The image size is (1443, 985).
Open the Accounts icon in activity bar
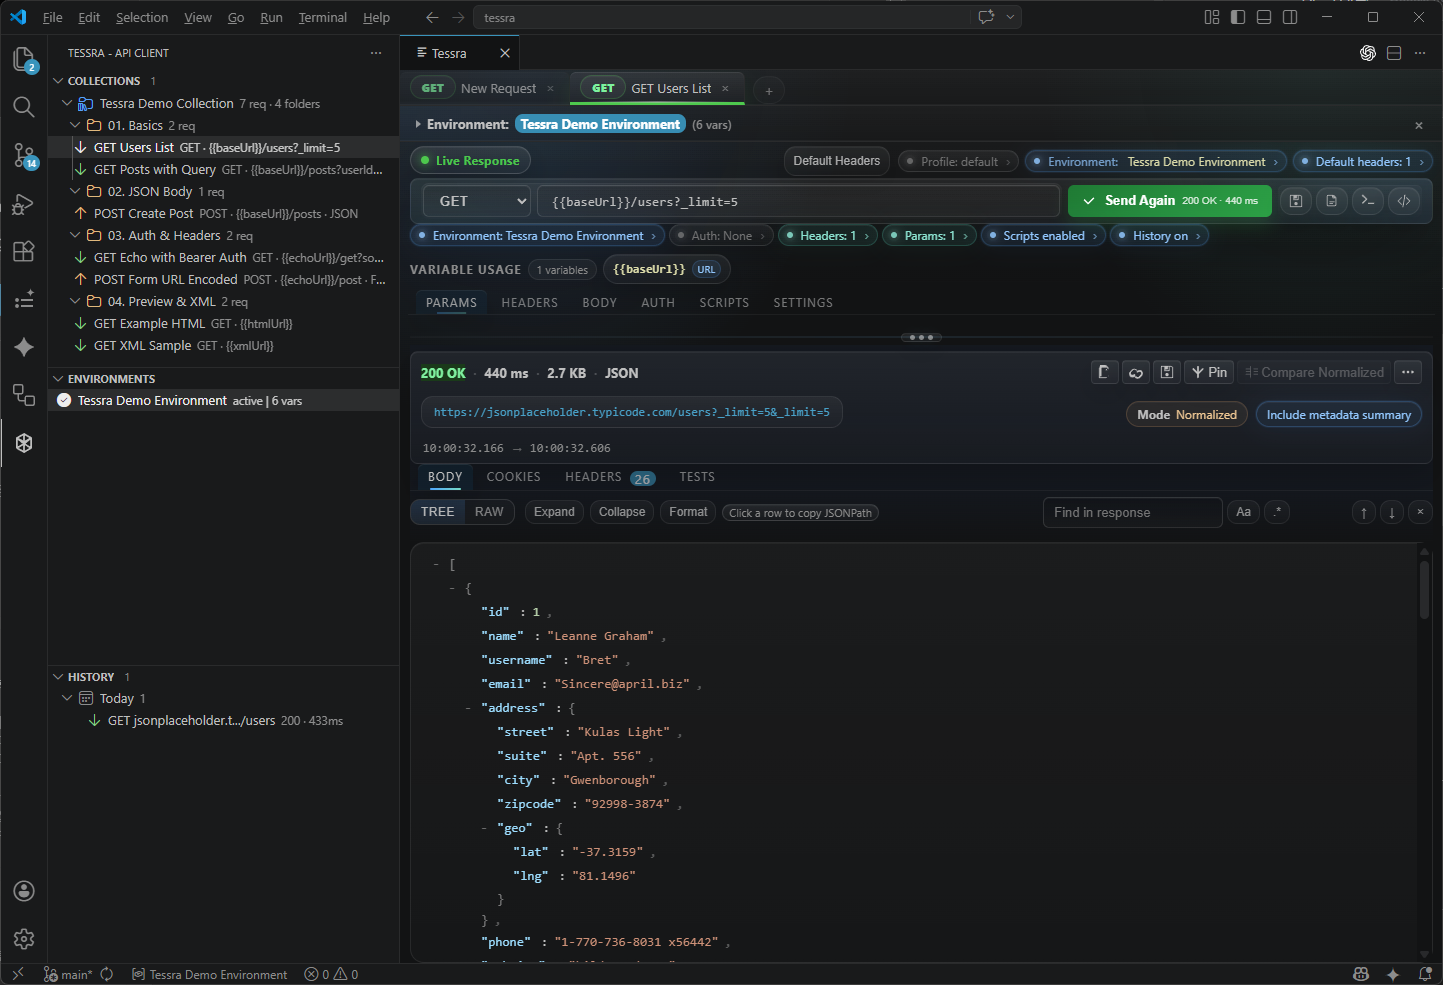pyautogui.click(x=24, y=891)
